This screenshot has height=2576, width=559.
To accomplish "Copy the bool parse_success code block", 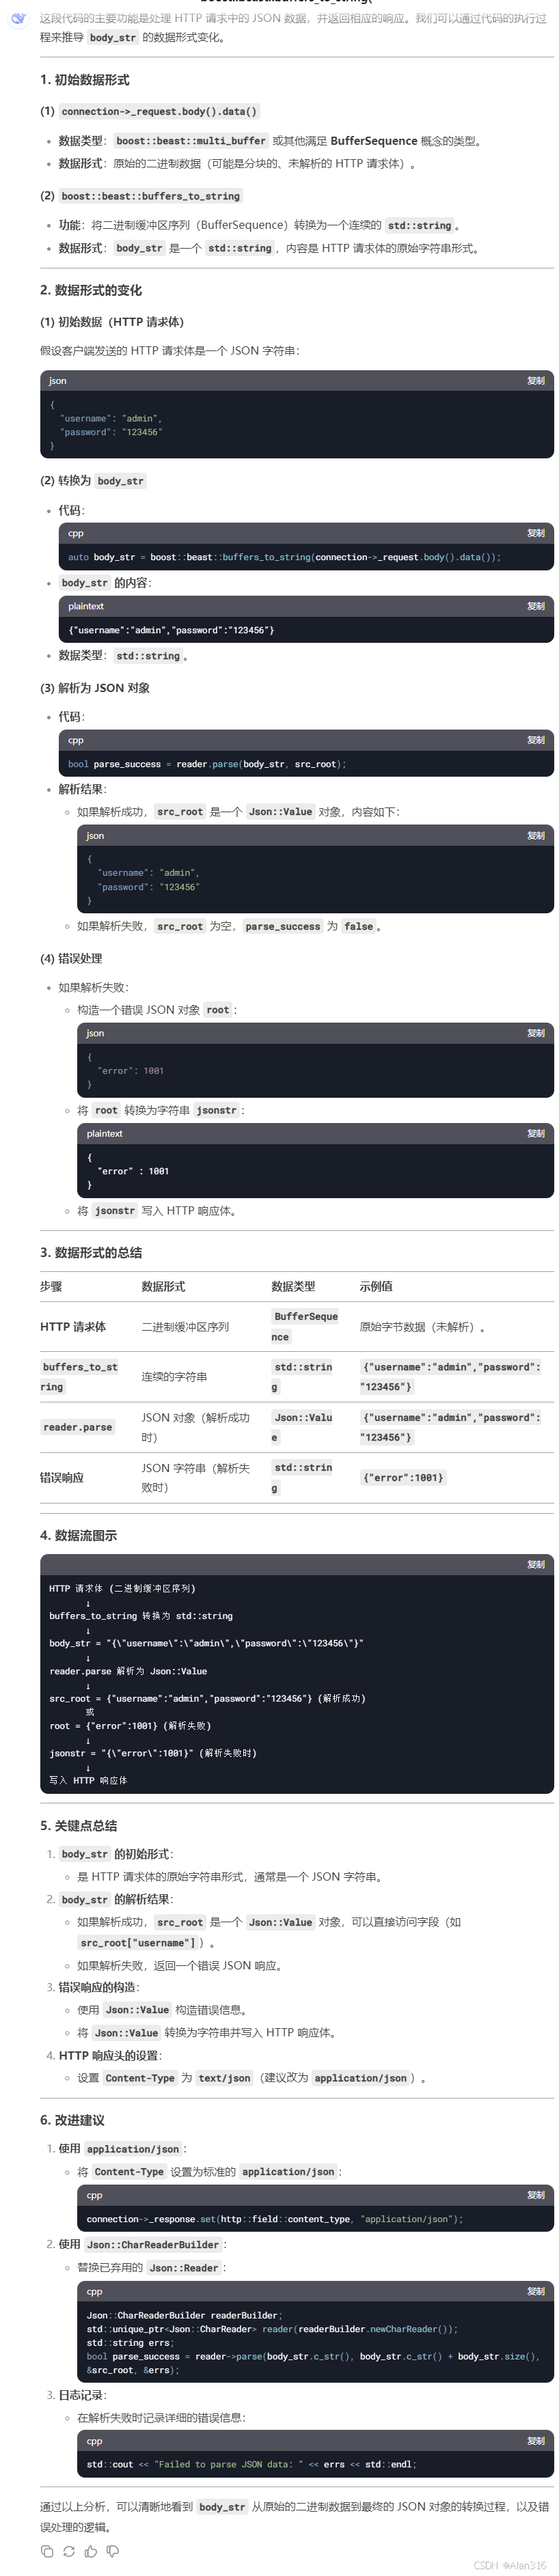I will 536,740.
